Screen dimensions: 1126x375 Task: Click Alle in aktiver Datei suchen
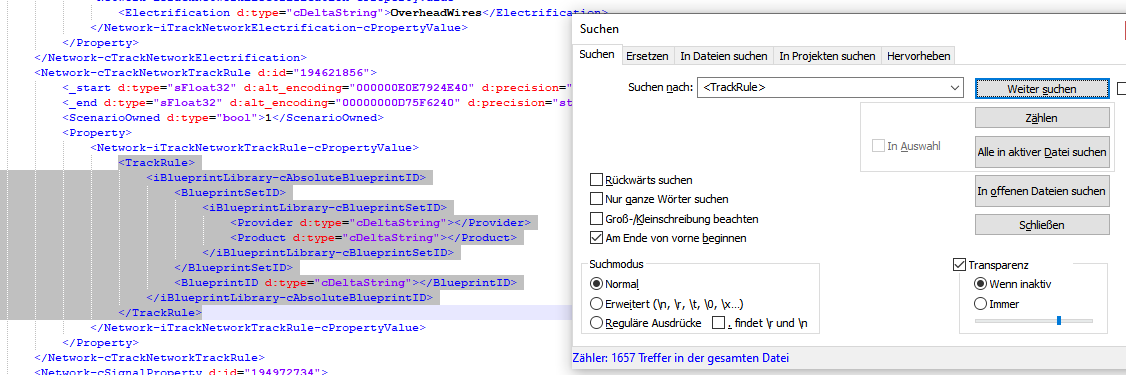pyautogui.click(x=1041, y=152)
